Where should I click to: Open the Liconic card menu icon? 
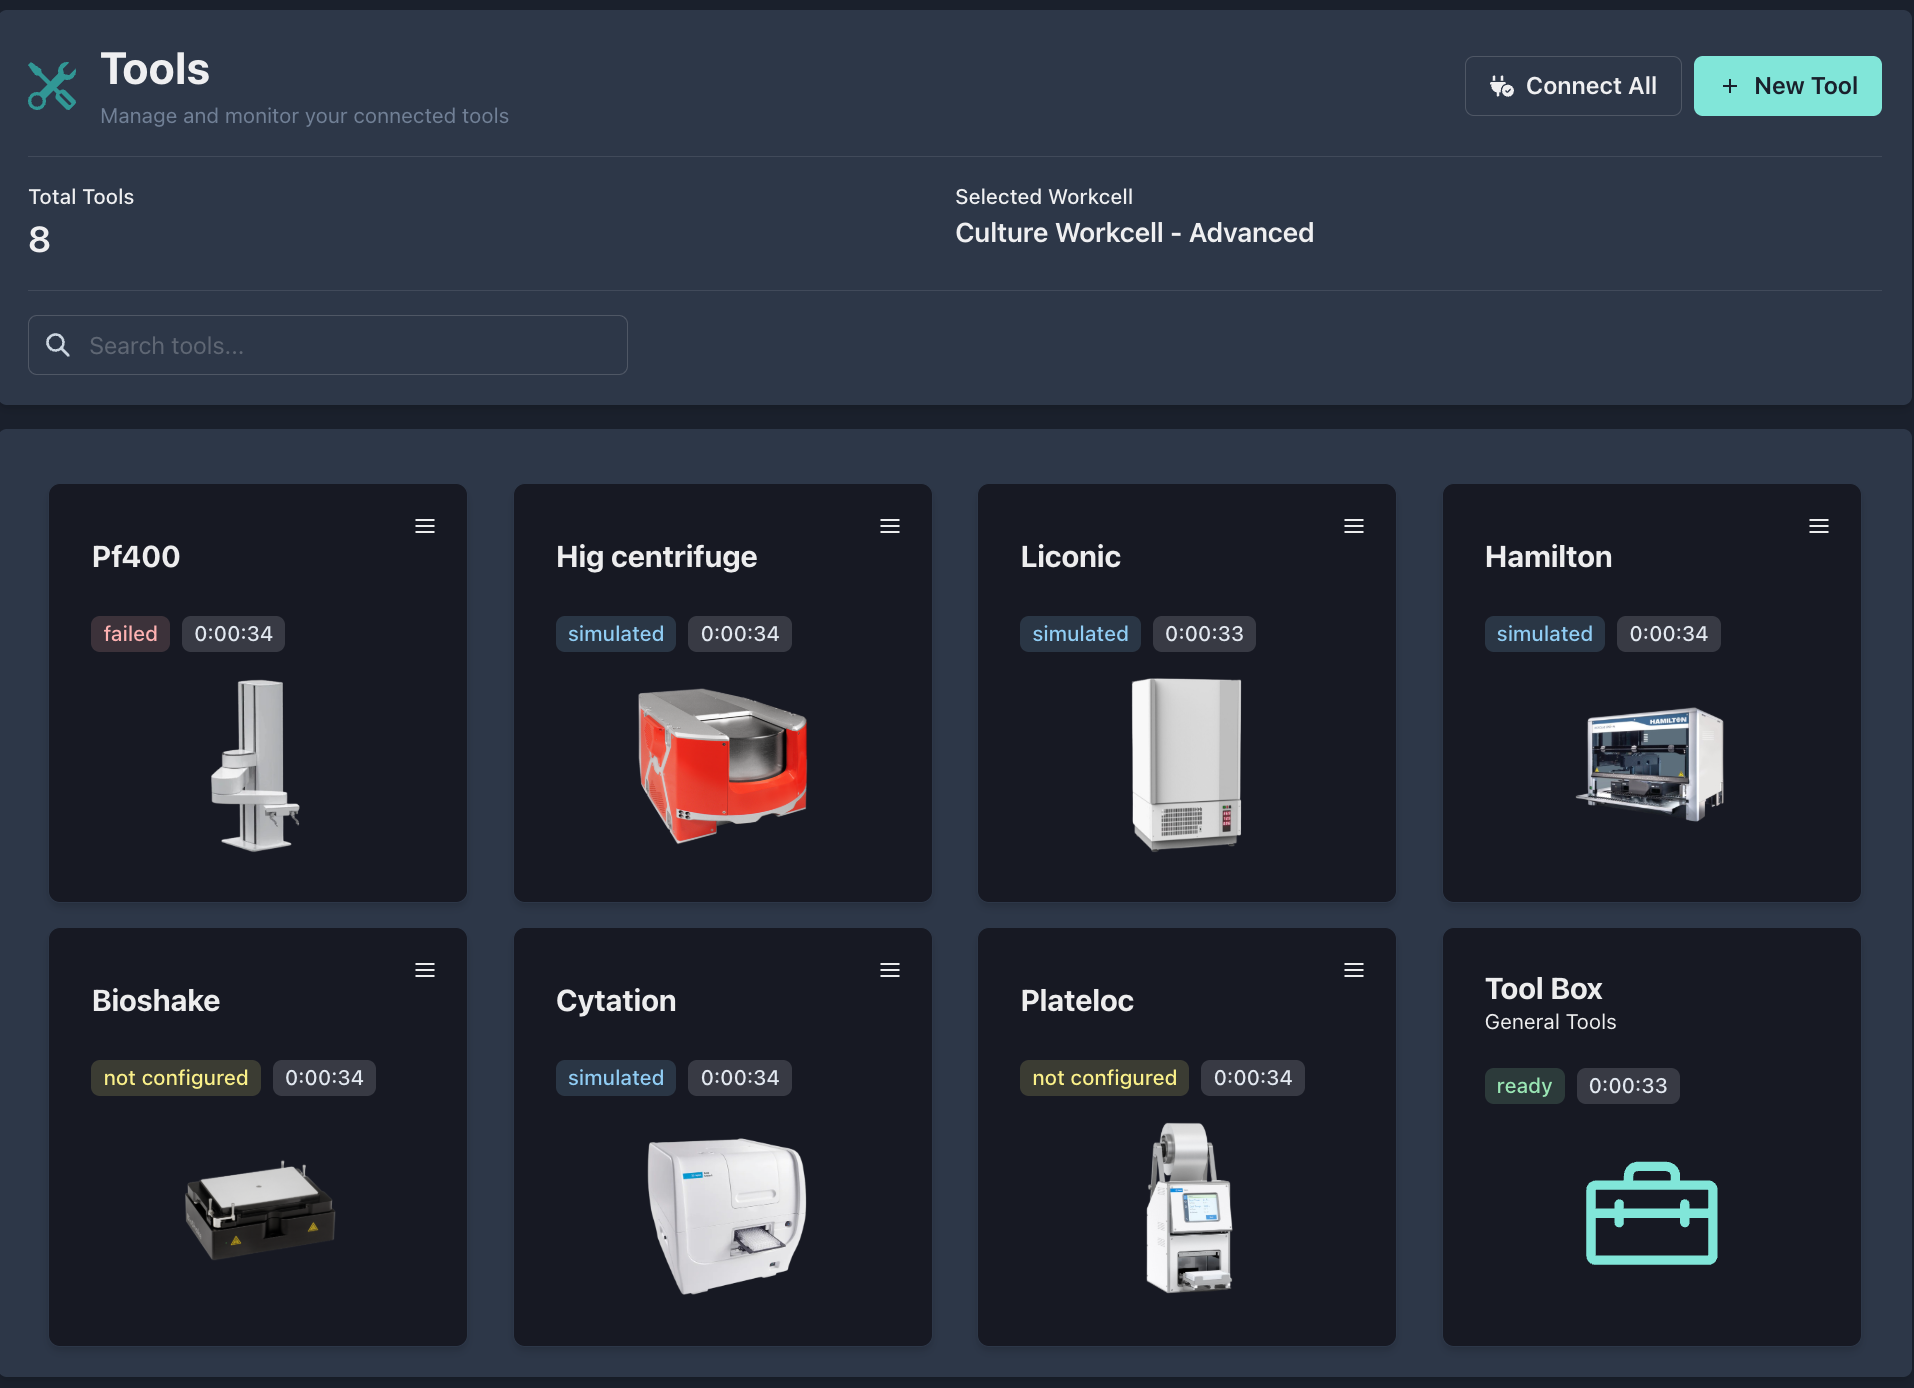point(1353,526)
